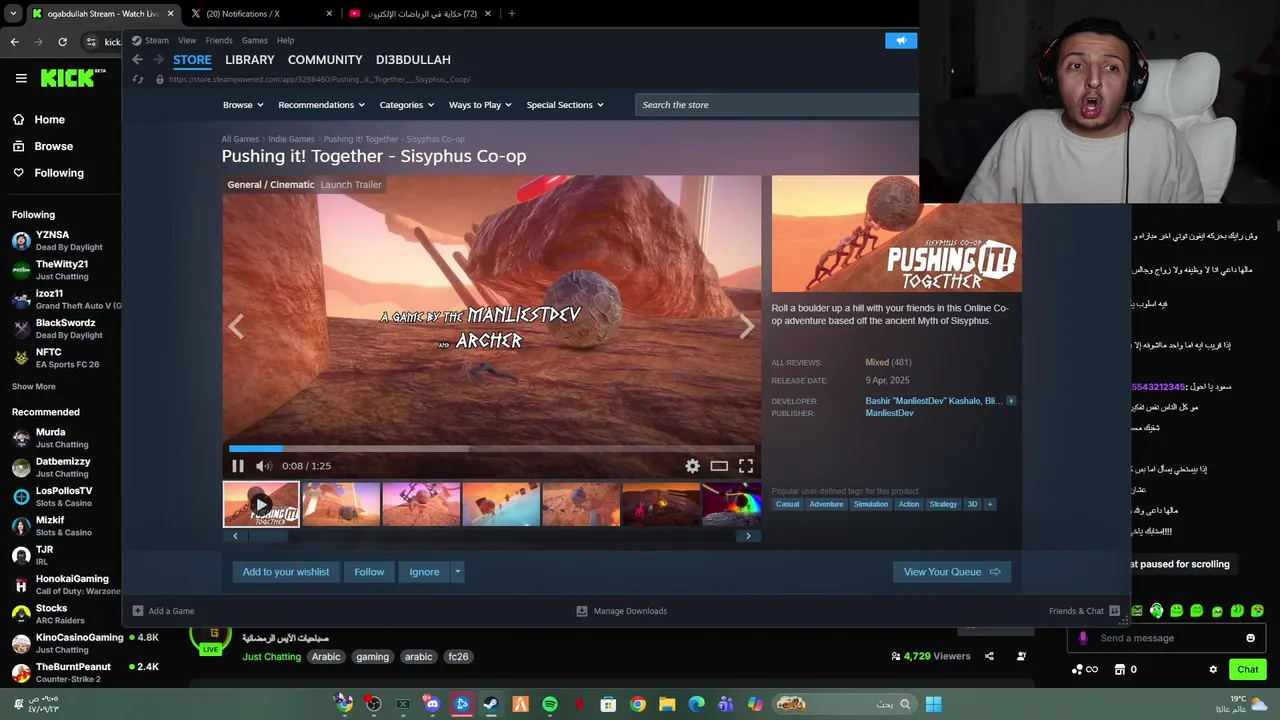Click the green Chat send button

tap(1247, 669)
